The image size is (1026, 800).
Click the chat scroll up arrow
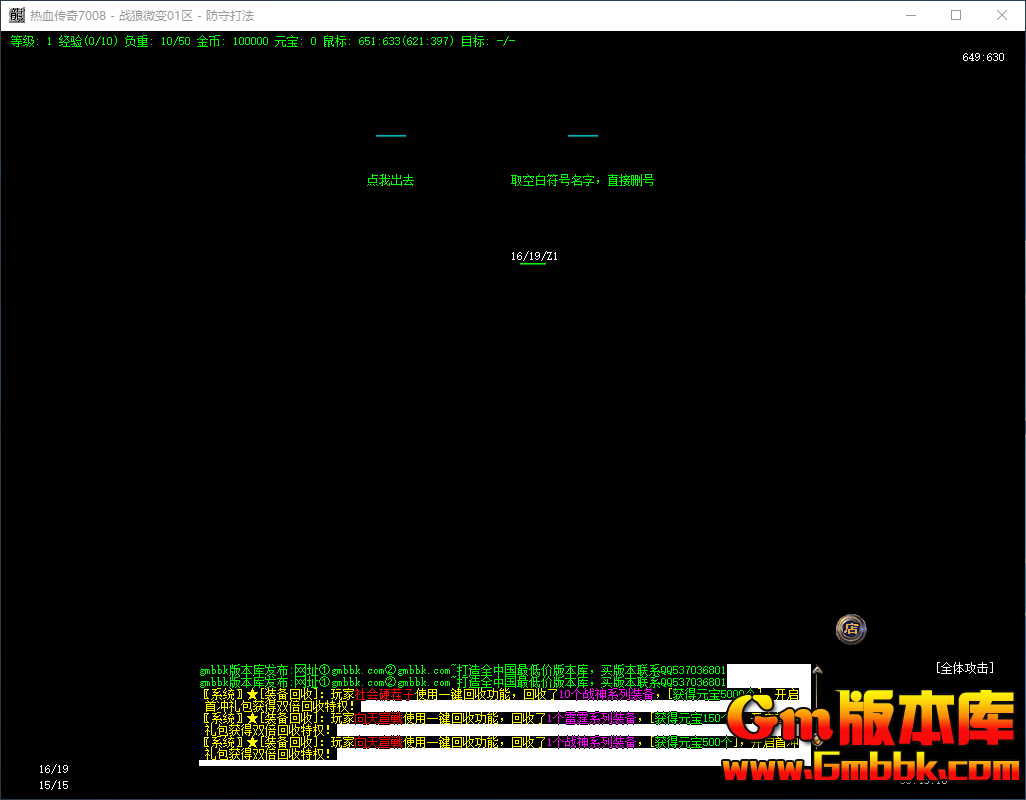click(x=817, y=672)
